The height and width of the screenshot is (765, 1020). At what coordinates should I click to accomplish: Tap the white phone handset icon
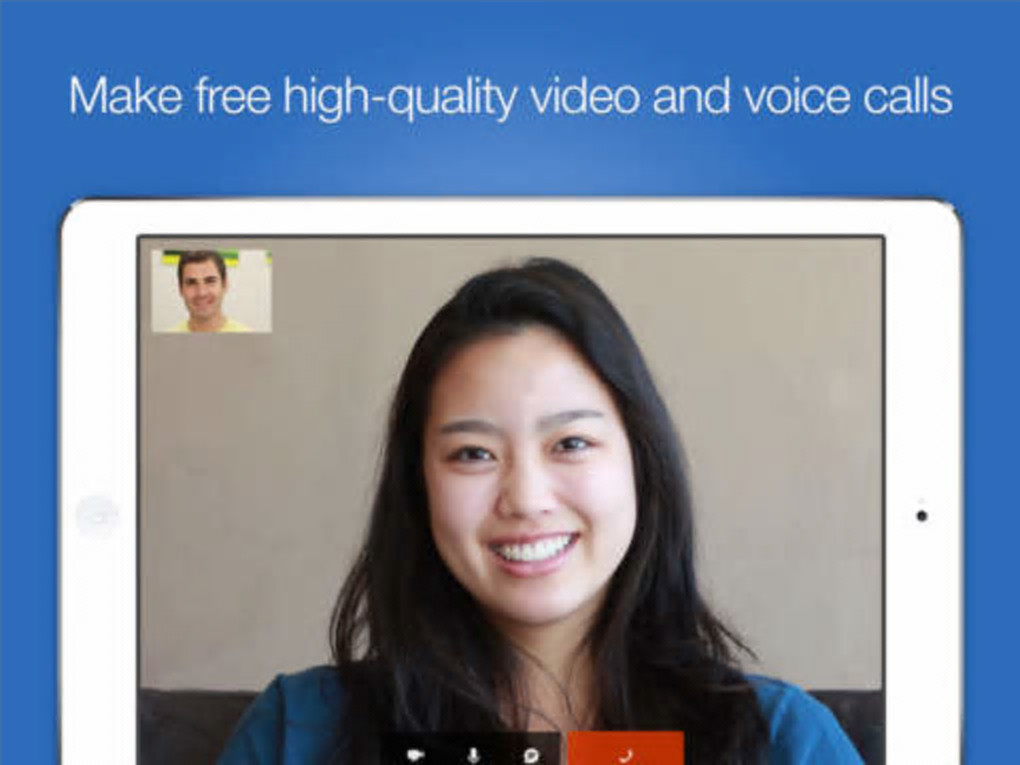point(626,755)
